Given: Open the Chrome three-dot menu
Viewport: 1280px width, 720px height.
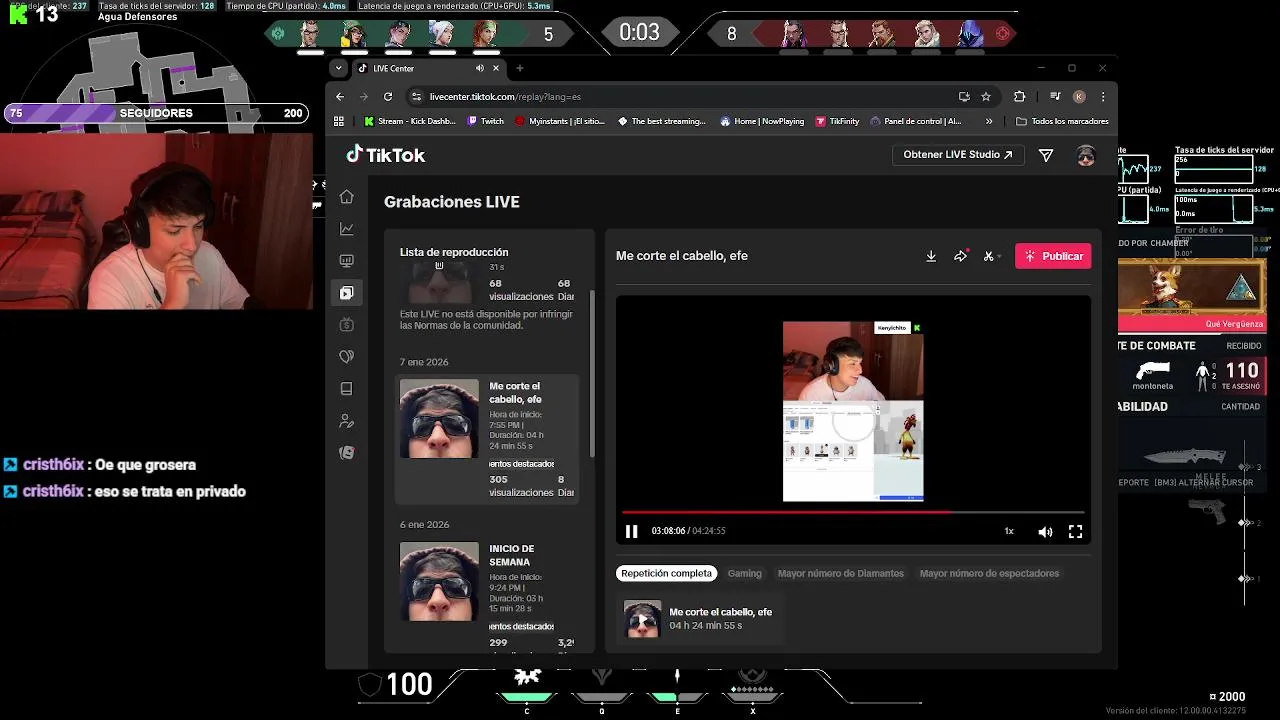Looking at the screenshot, I should pyautogui.click(x=1103, y=97).
